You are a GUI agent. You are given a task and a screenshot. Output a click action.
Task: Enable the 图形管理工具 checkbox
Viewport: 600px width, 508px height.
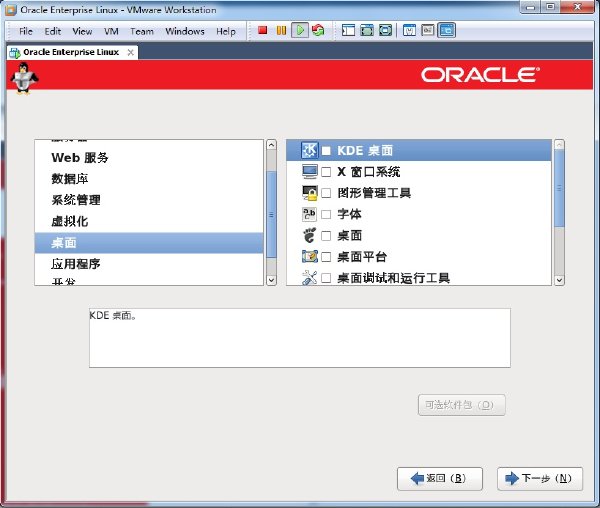tap(326, 193)
